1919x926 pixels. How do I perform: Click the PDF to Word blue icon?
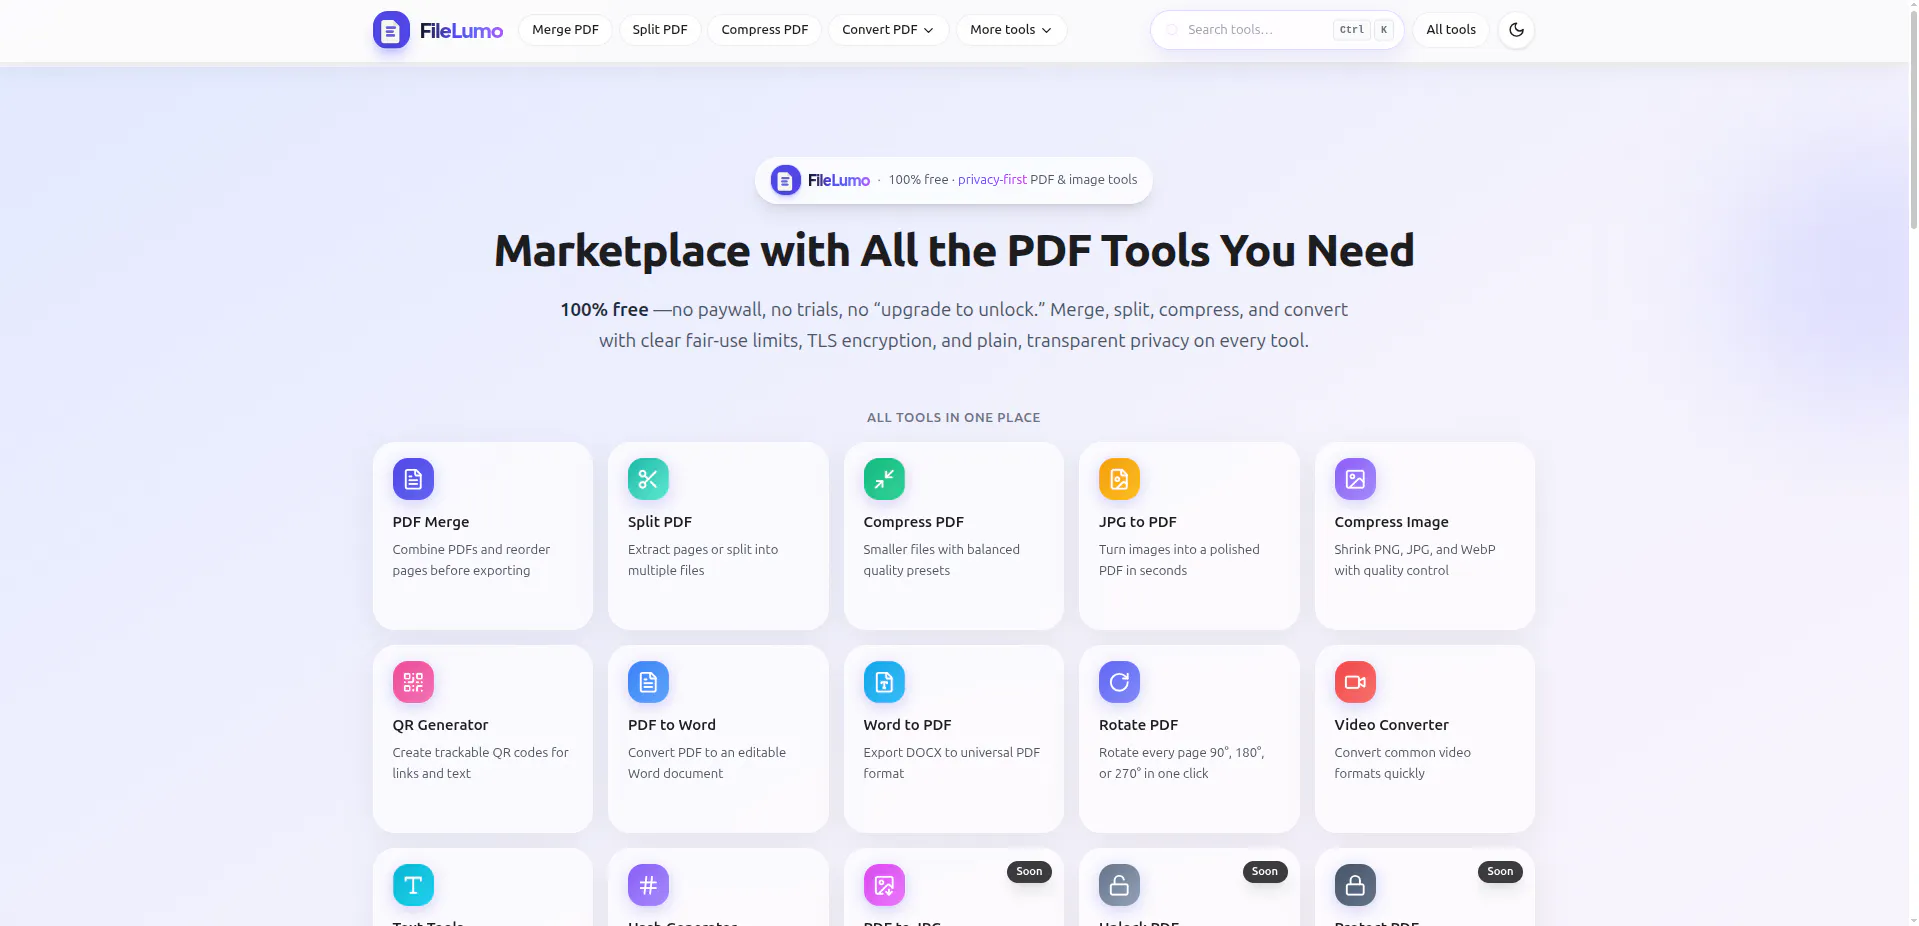click(x=648, y=682)
